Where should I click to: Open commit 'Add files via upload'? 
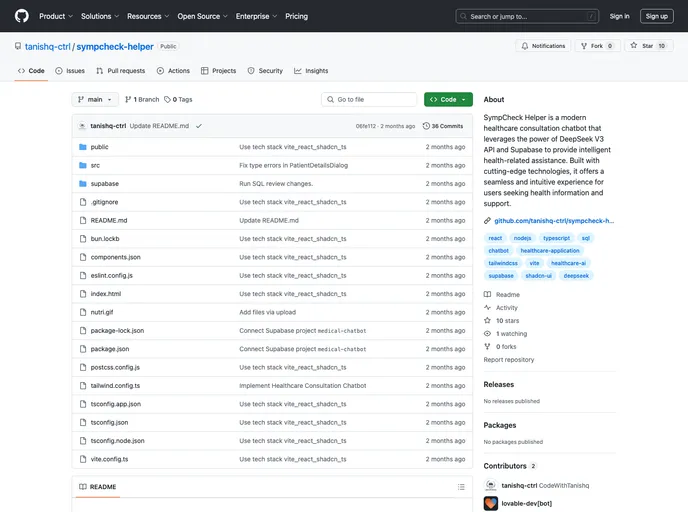pos(268,312)
